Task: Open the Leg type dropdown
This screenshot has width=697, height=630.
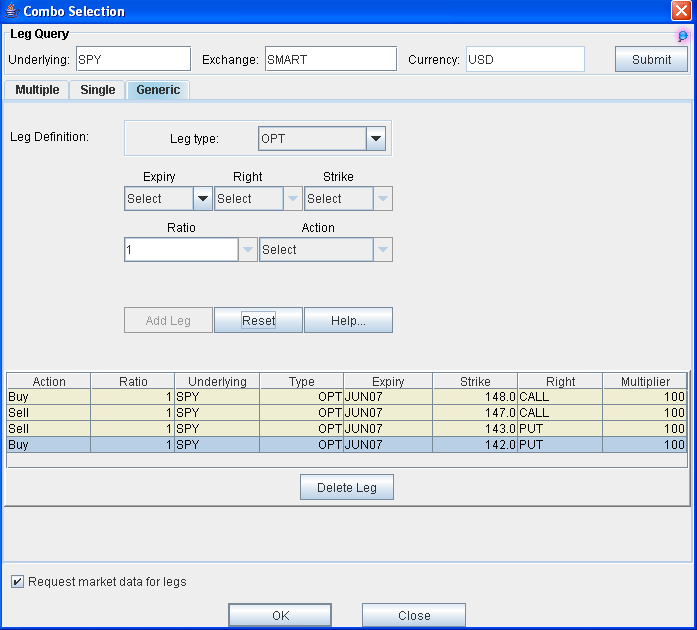Action: tap(376, 139)
